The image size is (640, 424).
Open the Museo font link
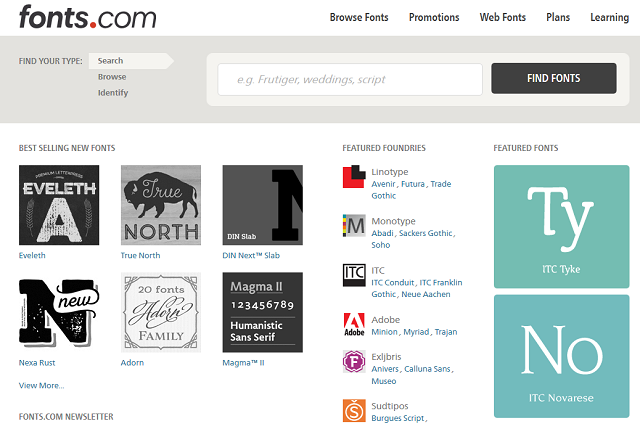[x=384, y=381]
